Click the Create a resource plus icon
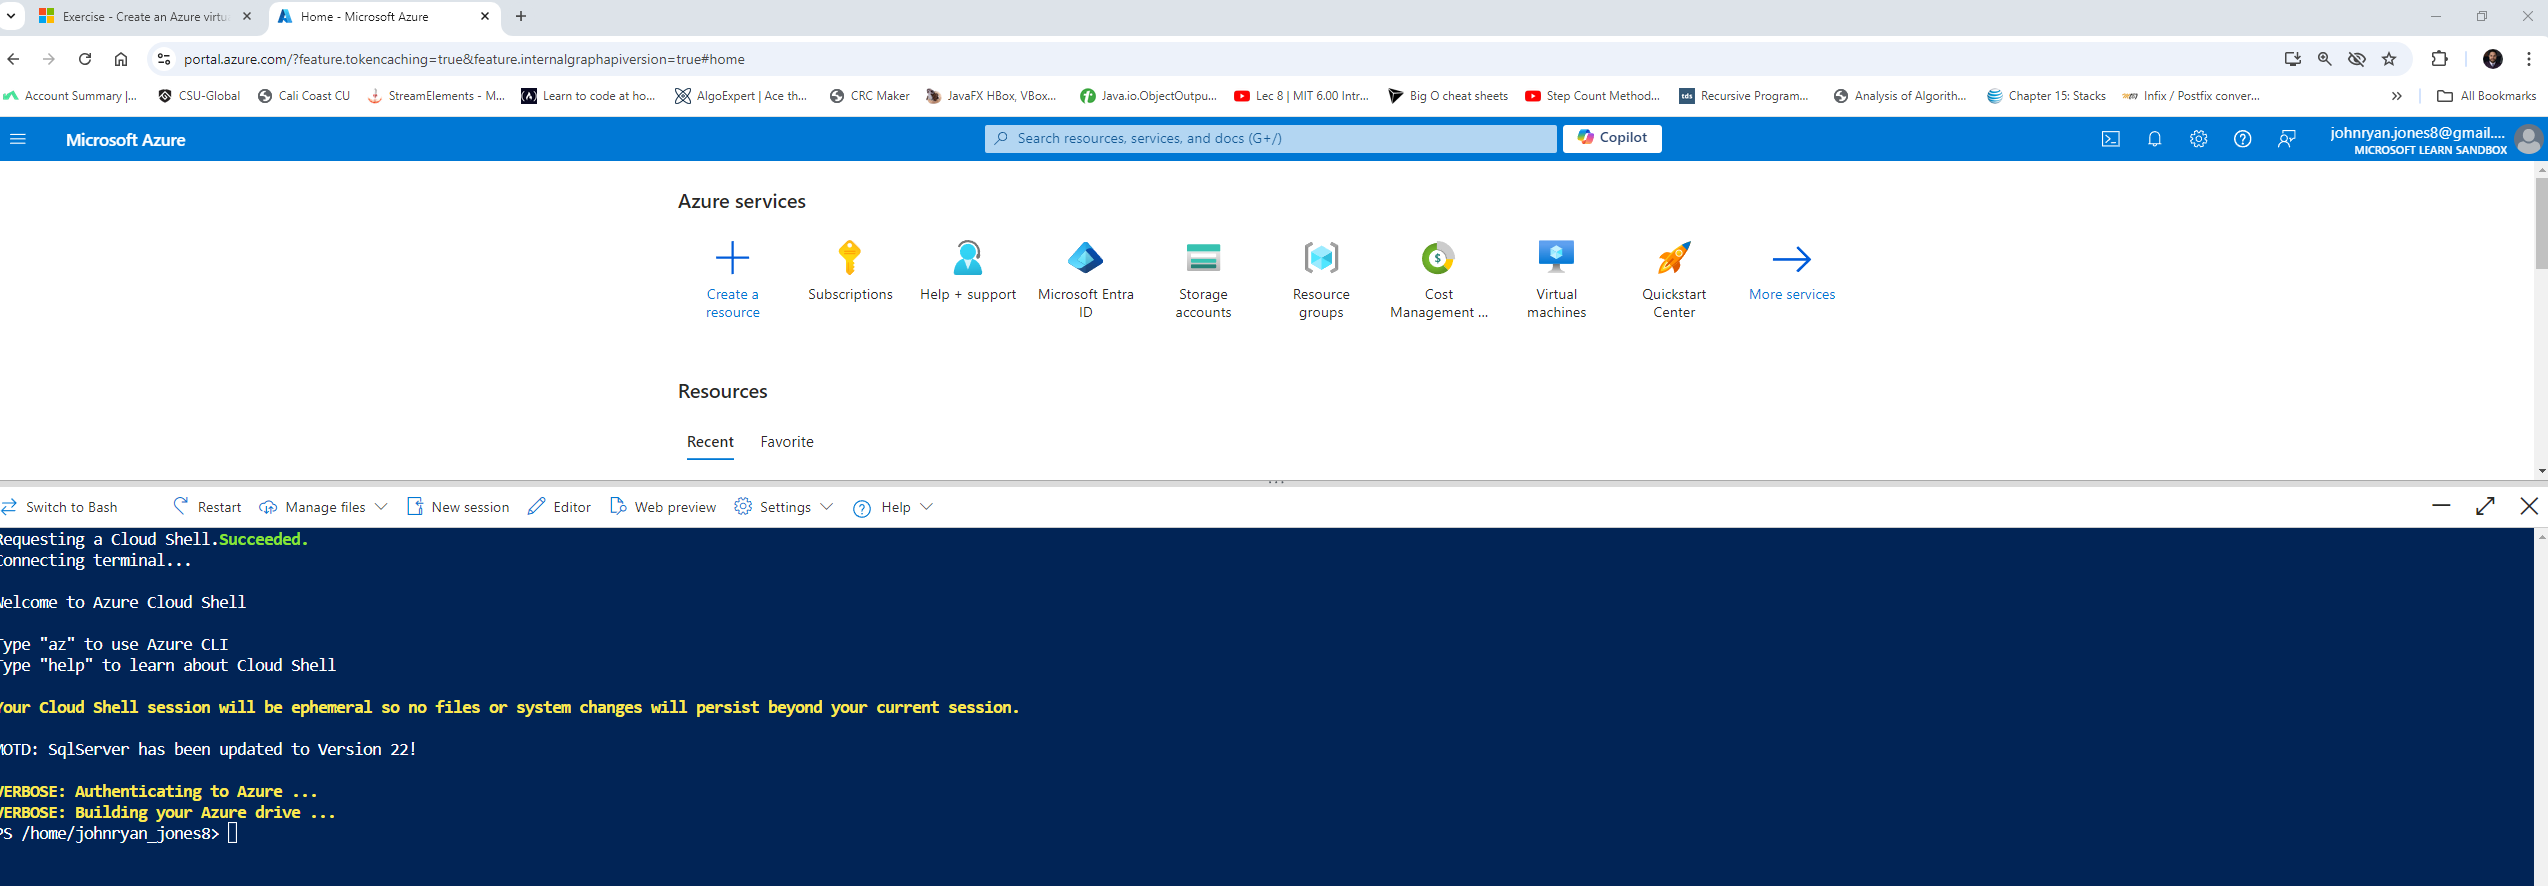This screenshot has width=2548, height=886. coord(732,258)
